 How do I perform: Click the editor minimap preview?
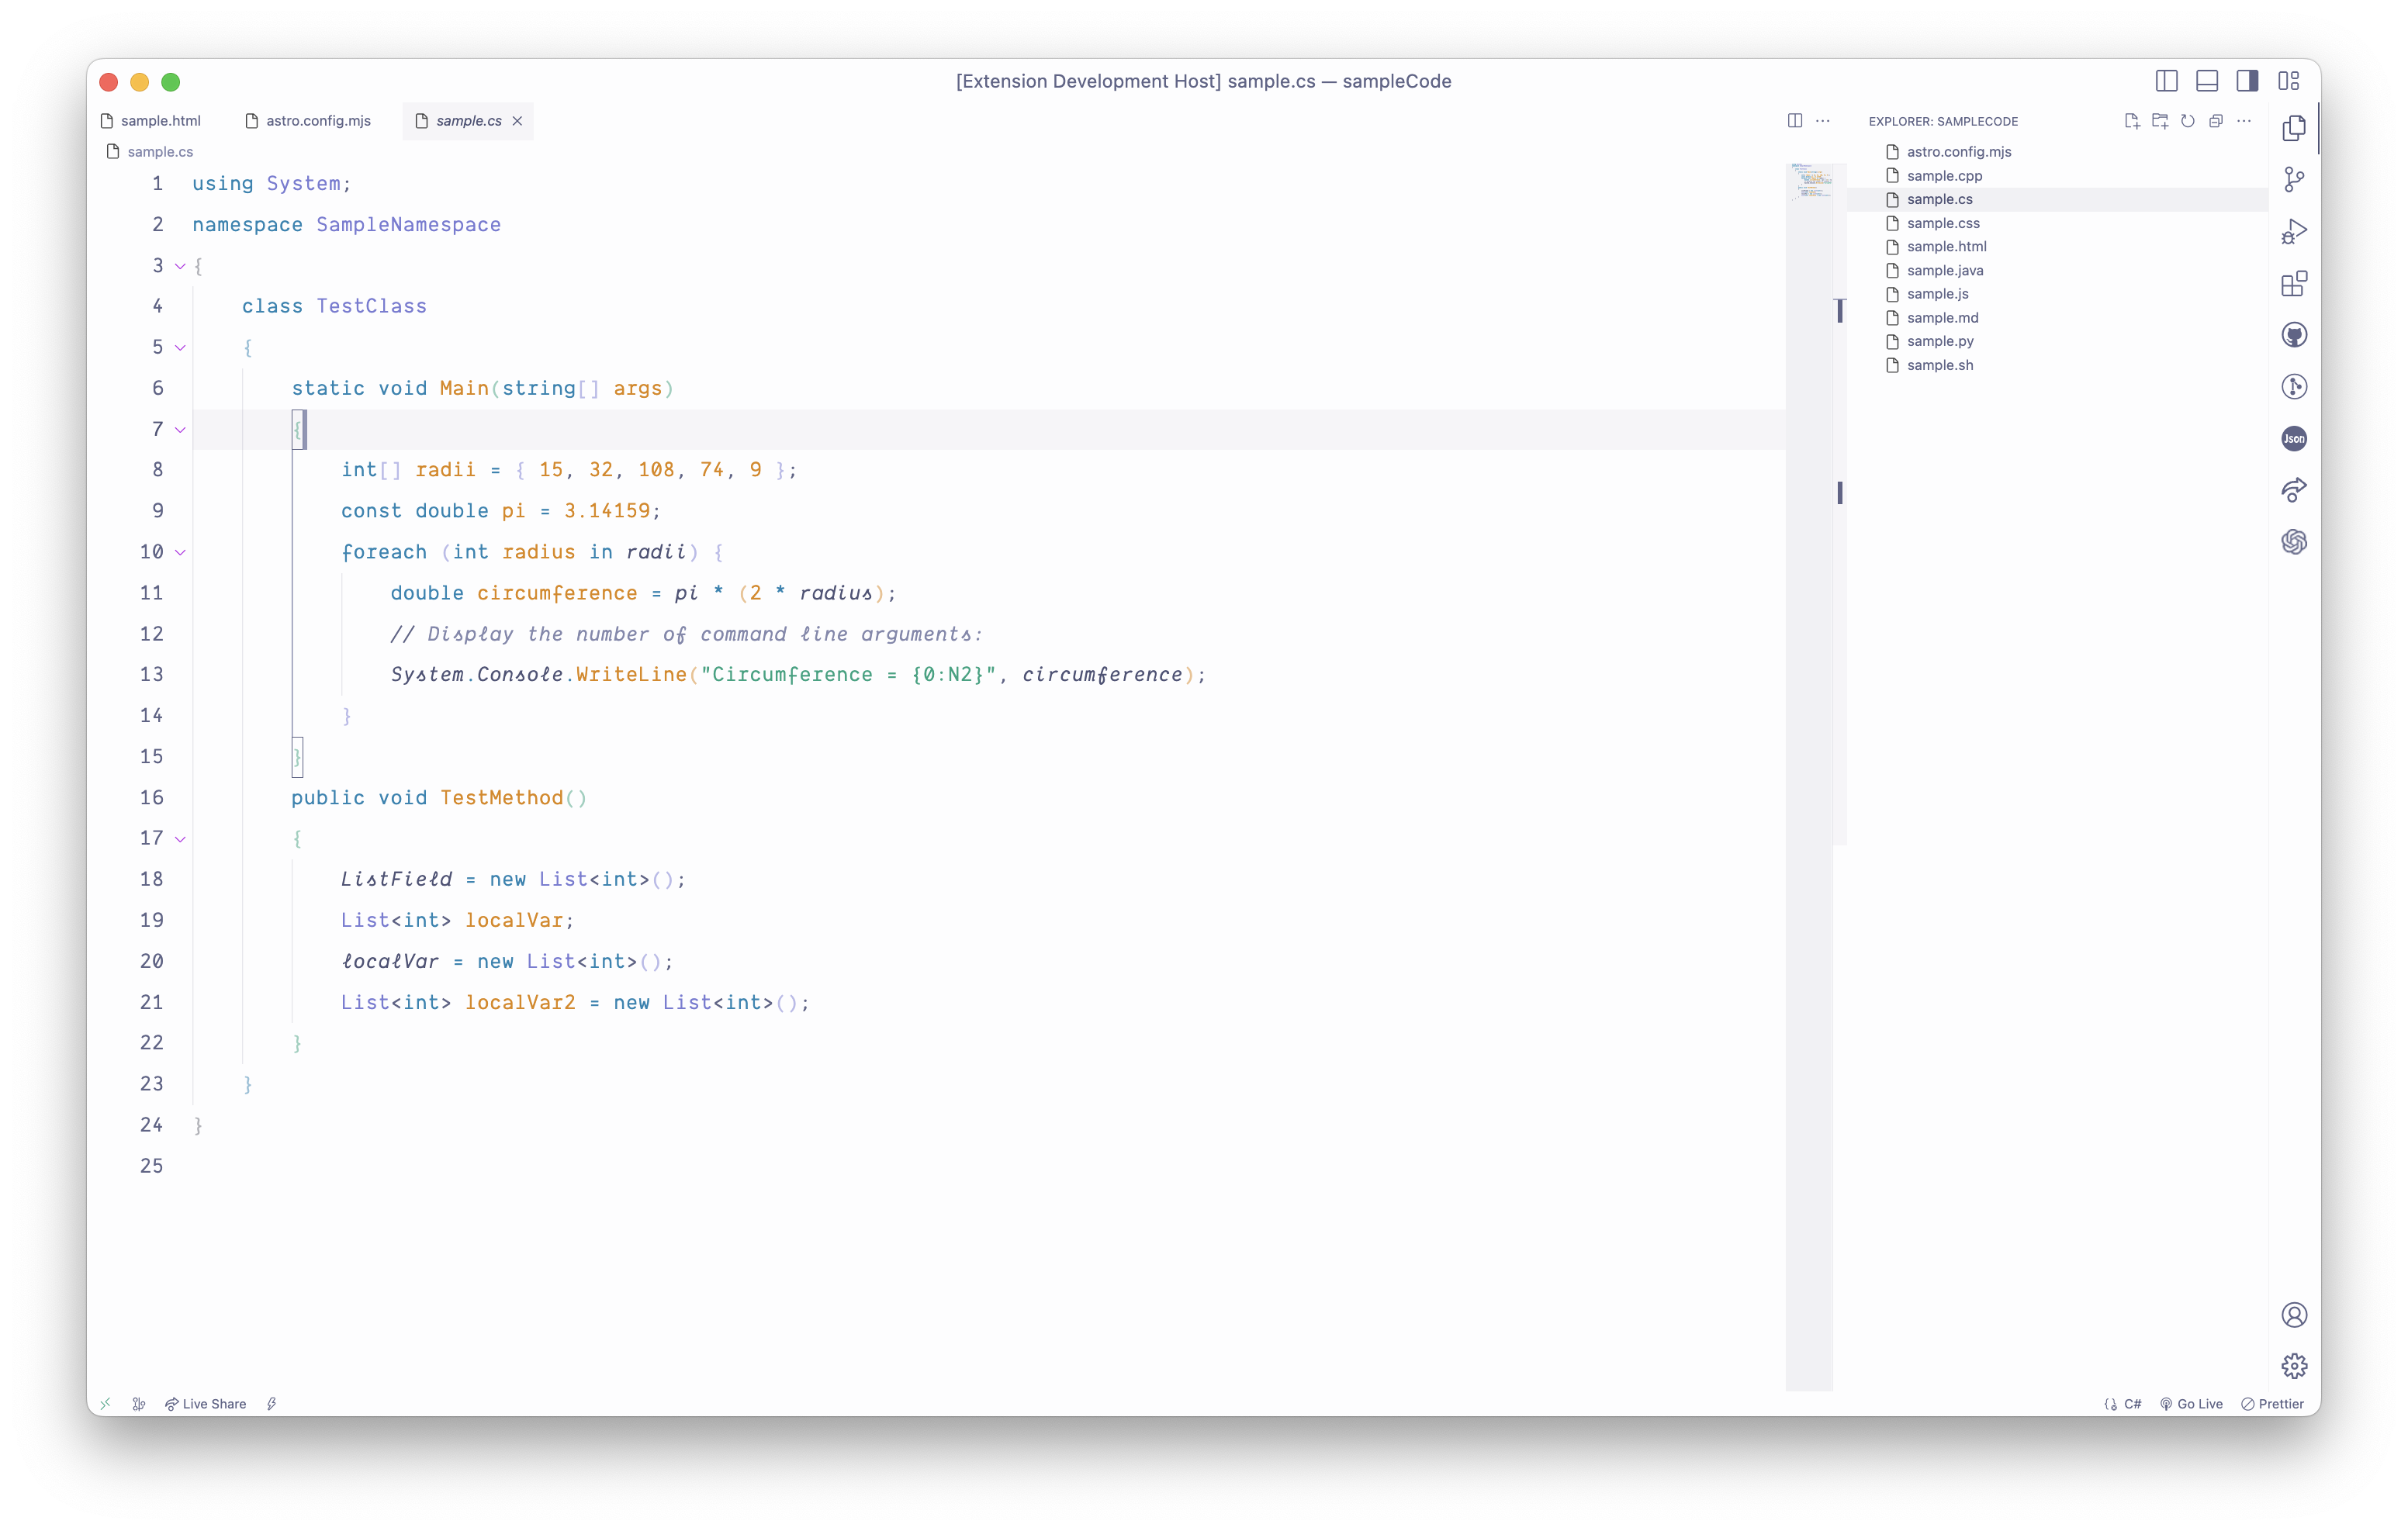click(1811, 181)
